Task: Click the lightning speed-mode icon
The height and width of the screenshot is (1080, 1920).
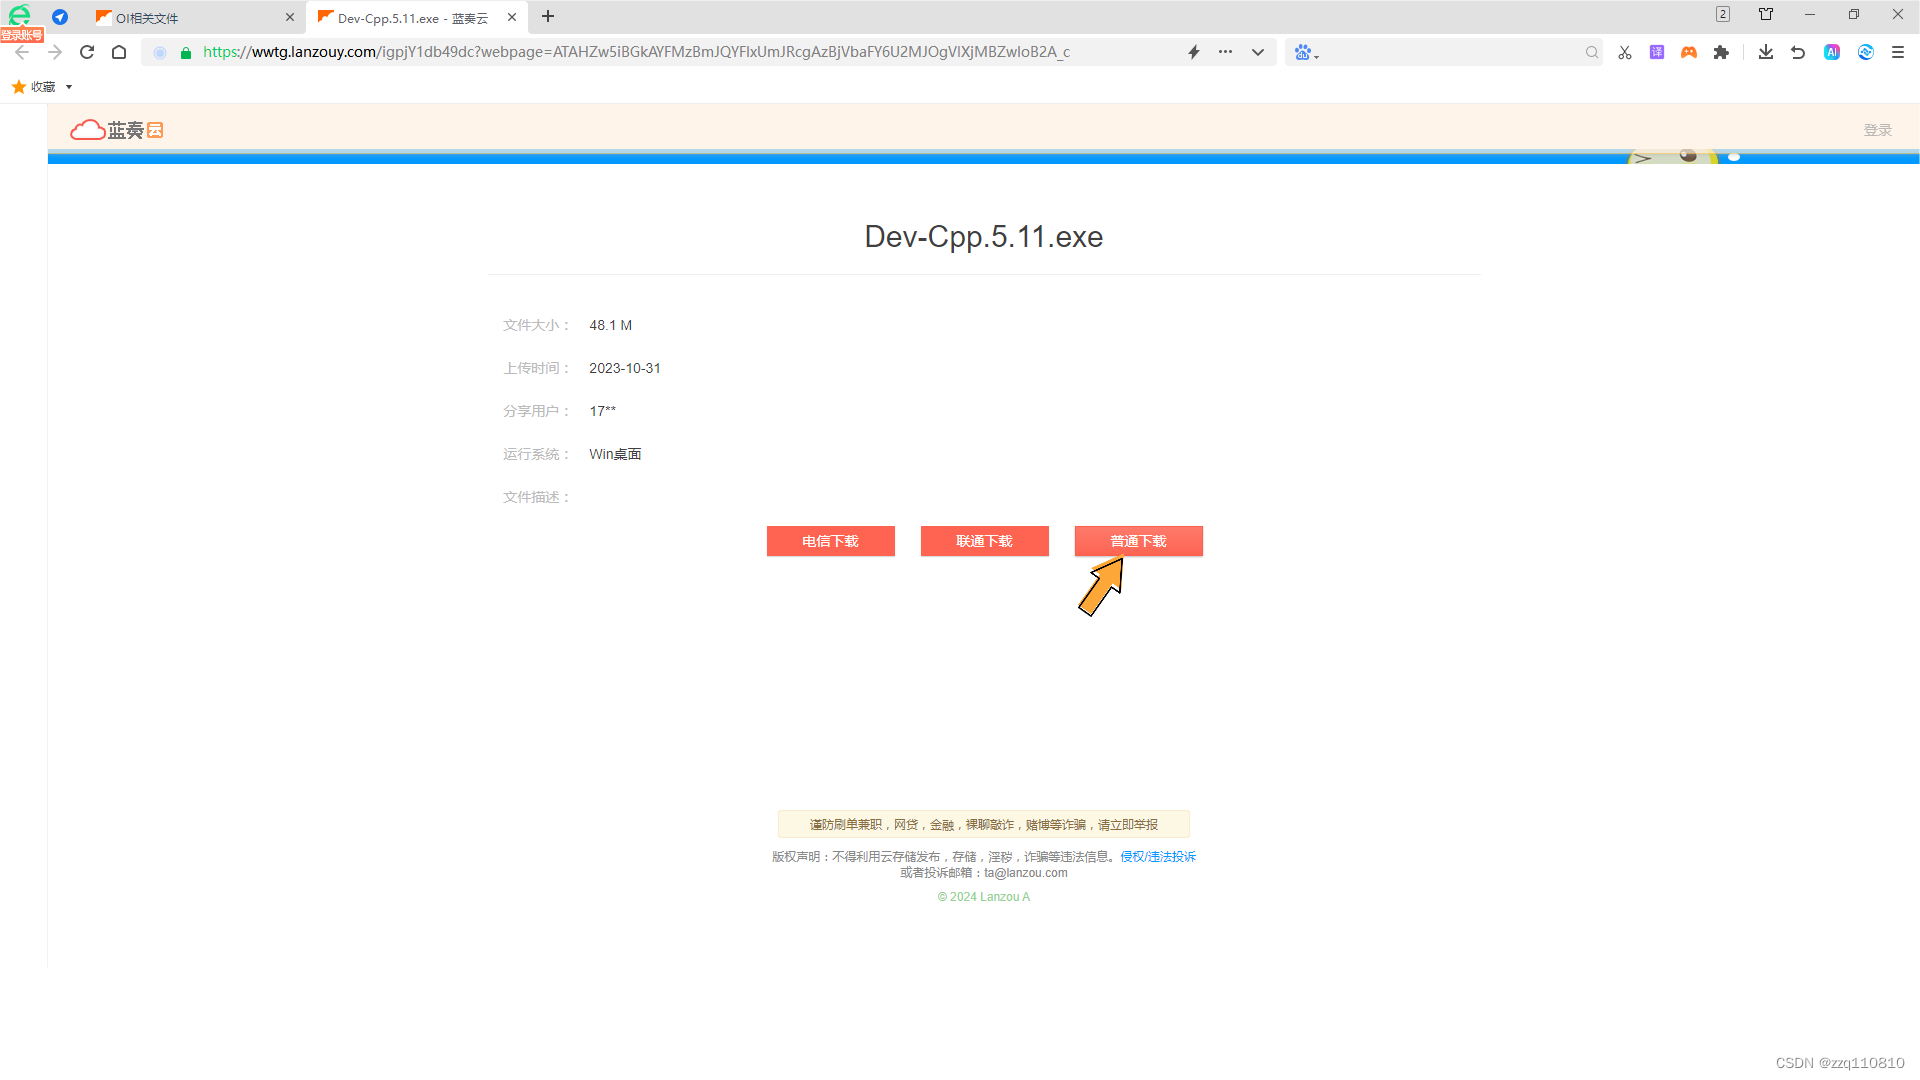Action: pyautogui.click(x=1194, y=52)
